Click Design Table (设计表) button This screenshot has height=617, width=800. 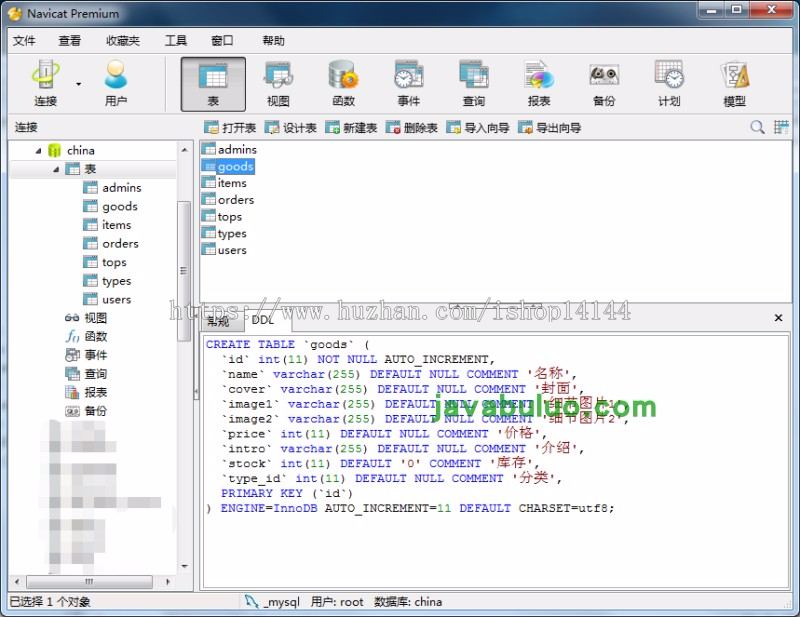(x=291, y=128)
